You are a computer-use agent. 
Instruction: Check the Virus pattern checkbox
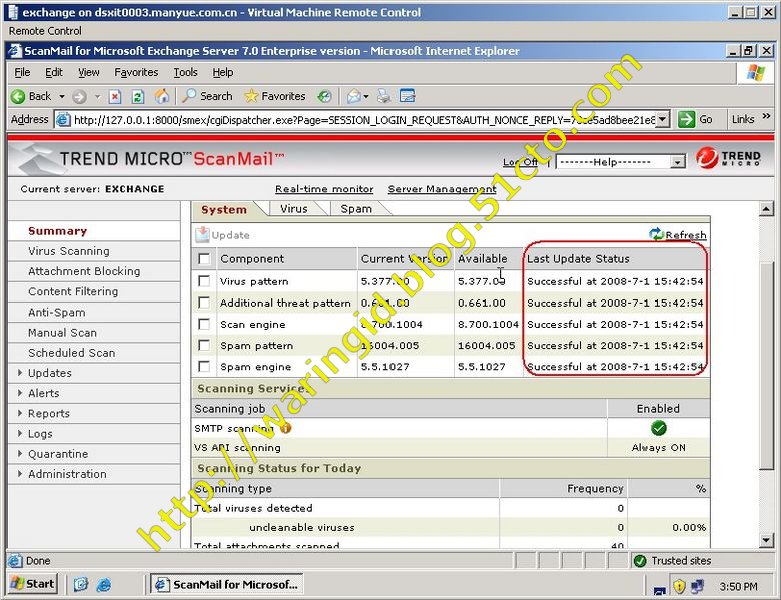(x=204, y=282)
